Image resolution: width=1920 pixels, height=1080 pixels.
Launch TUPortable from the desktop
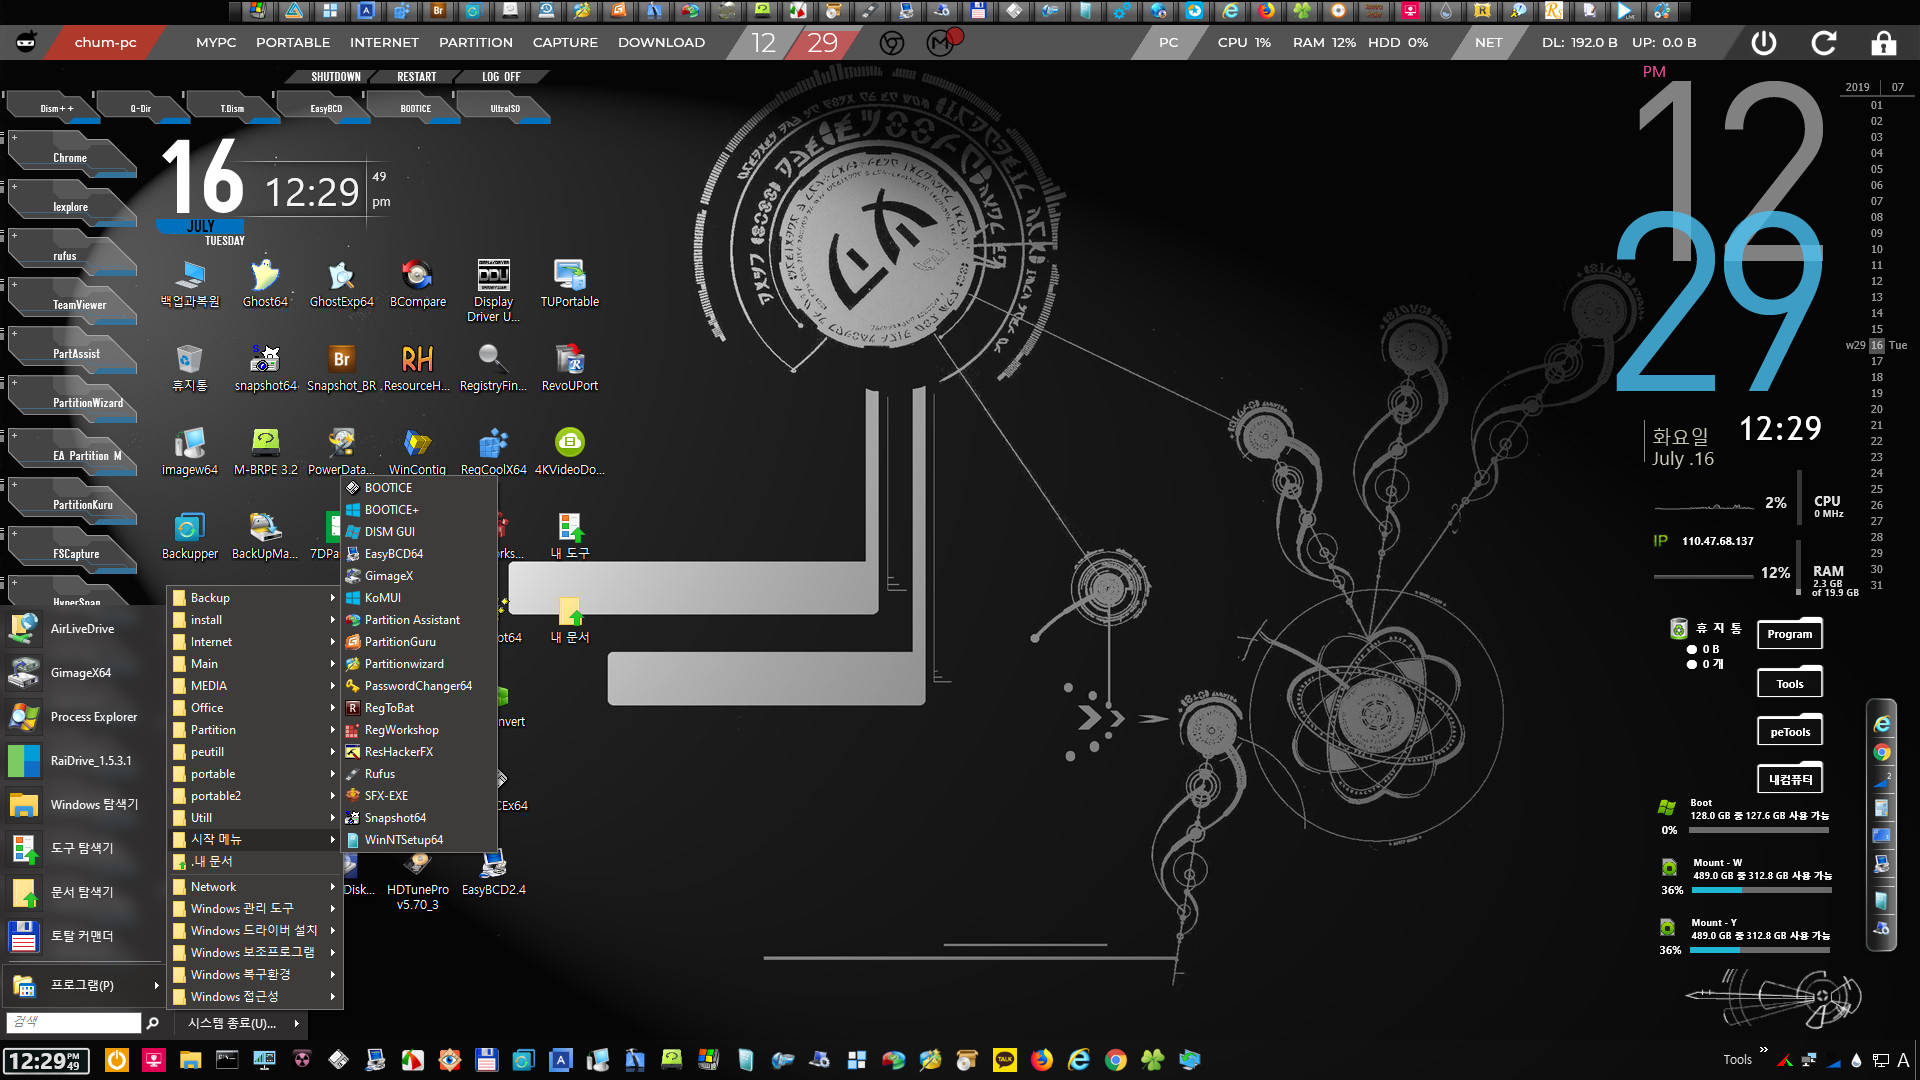point(570,283)
